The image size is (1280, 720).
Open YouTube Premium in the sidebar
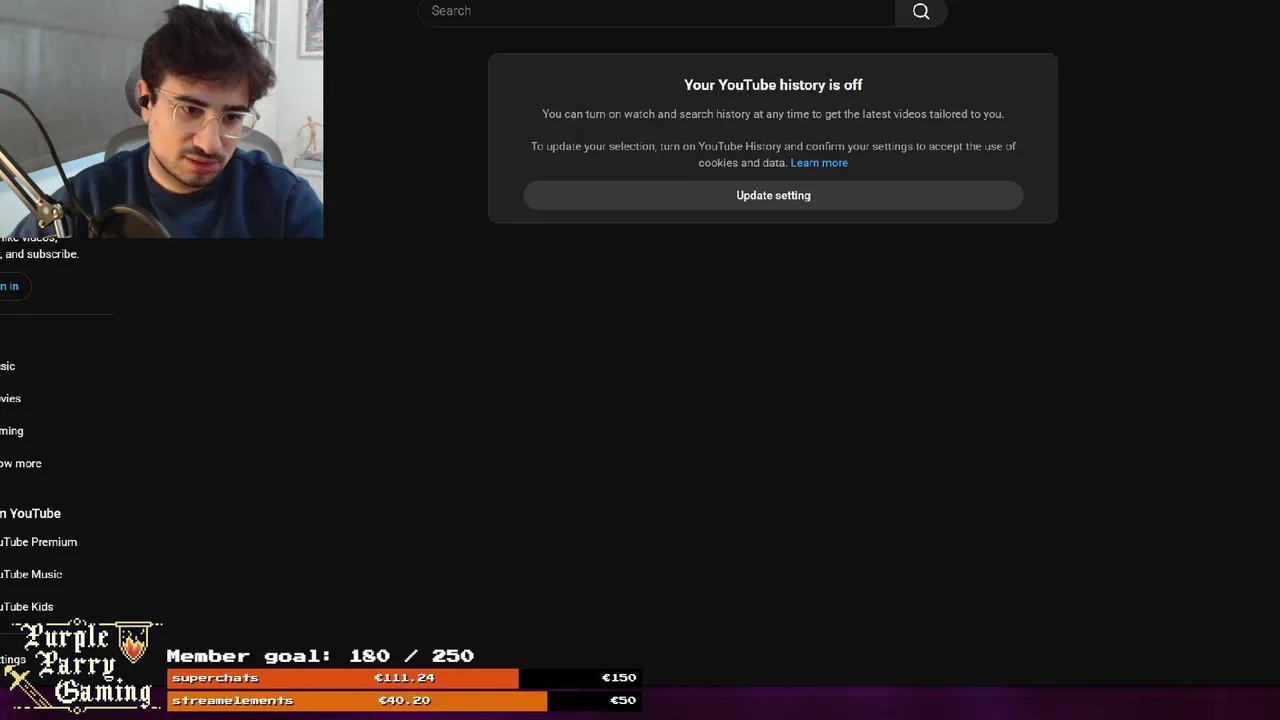click(38, 542)
